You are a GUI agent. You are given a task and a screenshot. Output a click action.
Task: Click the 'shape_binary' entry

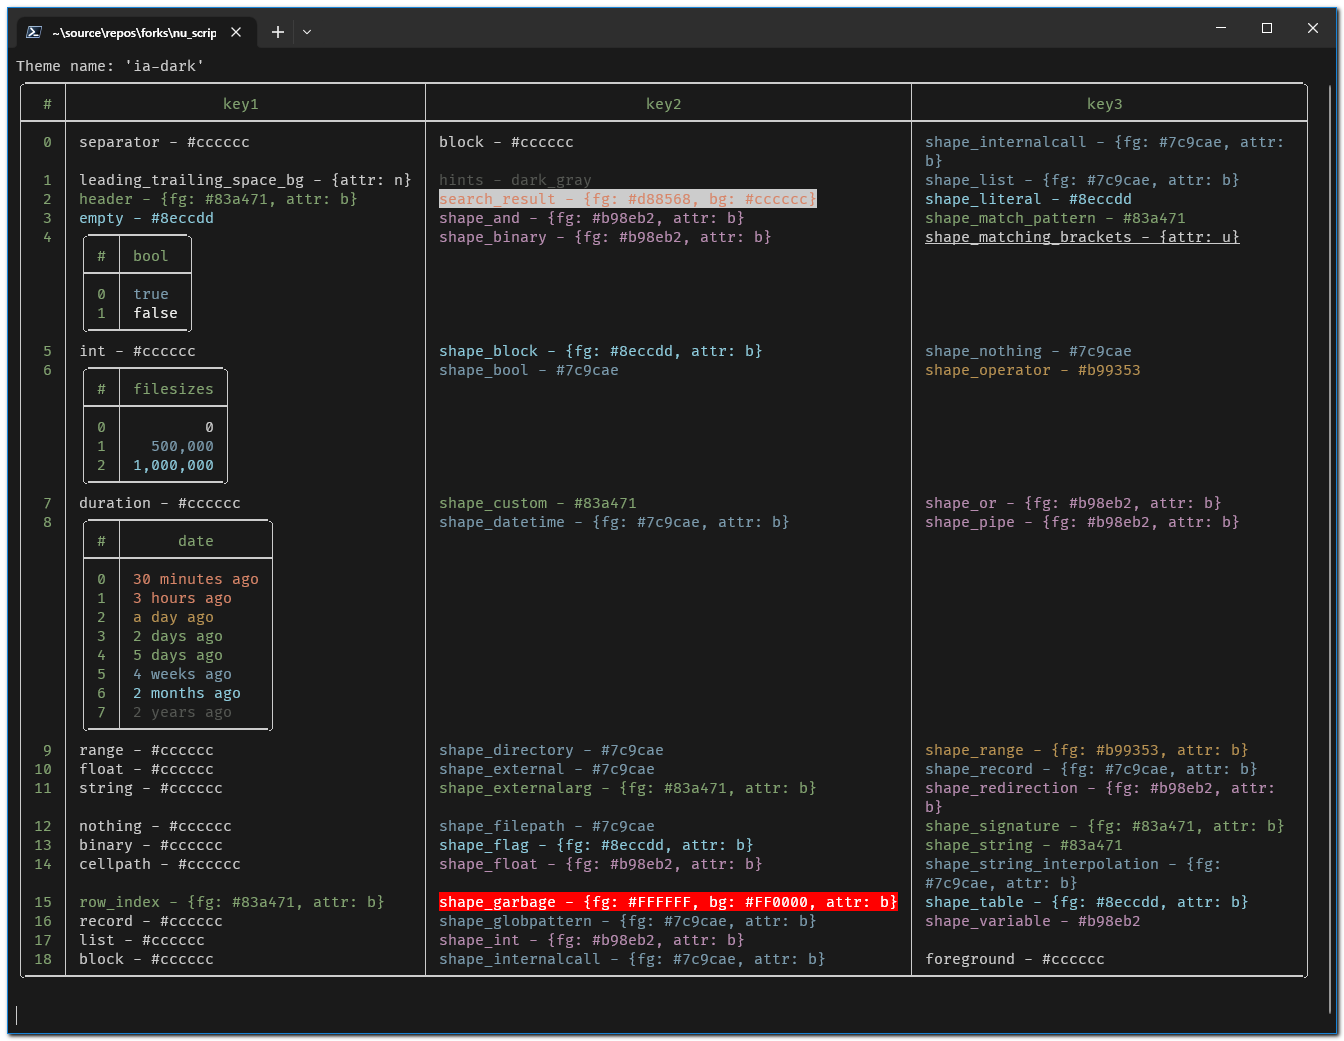(x=606, y=237)
